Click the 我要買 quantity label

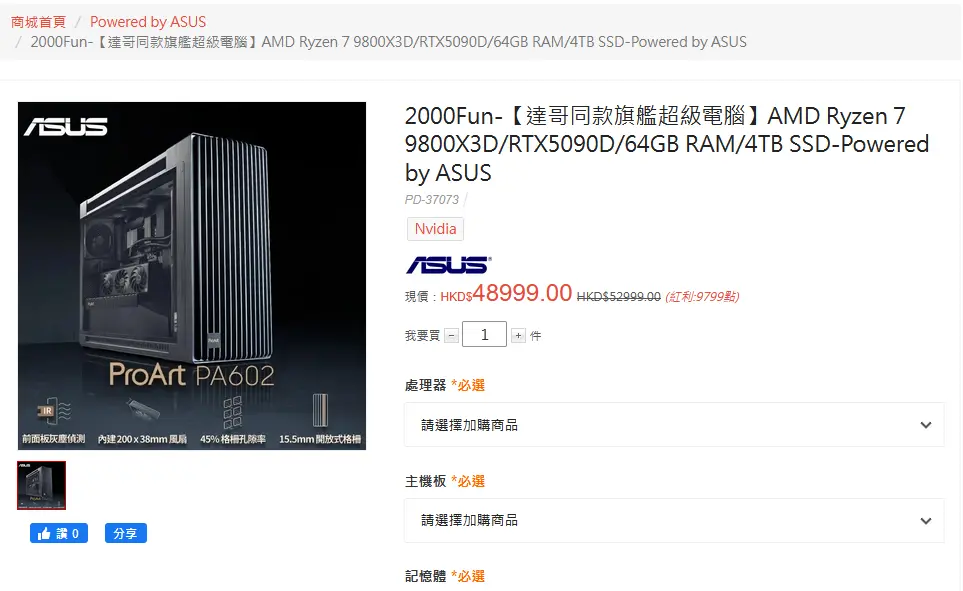pyautogui.click(x=423, y=335)
